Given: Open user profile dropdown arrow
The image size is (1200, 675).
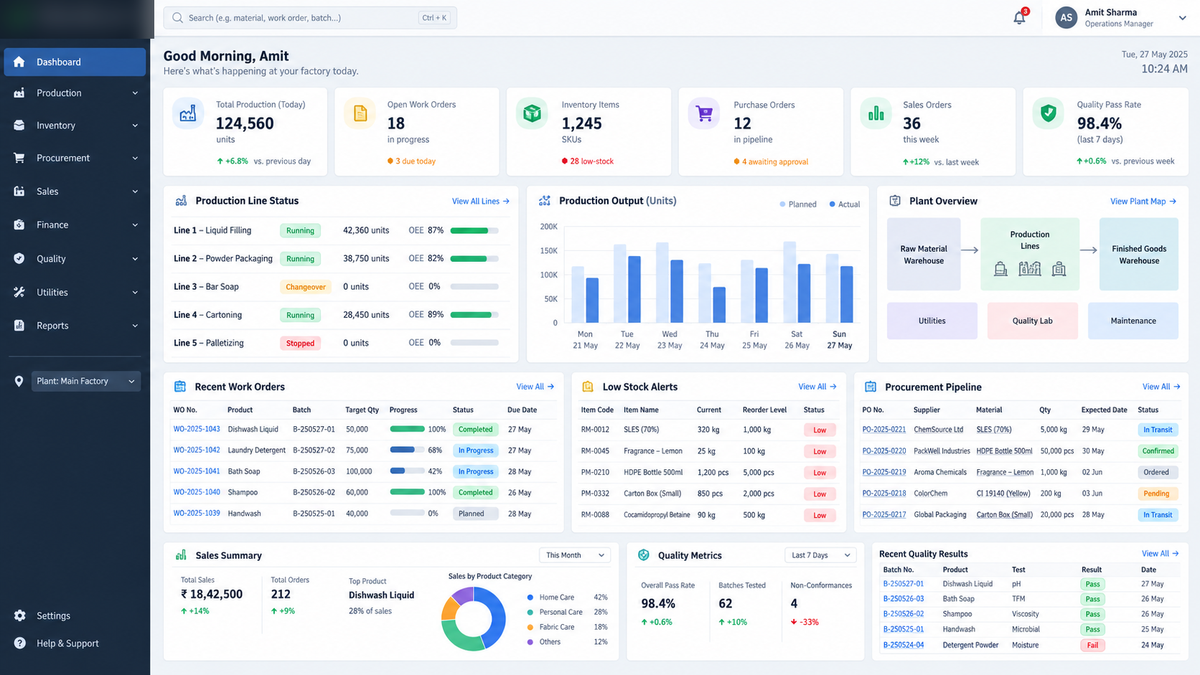Looking at the screenshot, I should 1182,18.
